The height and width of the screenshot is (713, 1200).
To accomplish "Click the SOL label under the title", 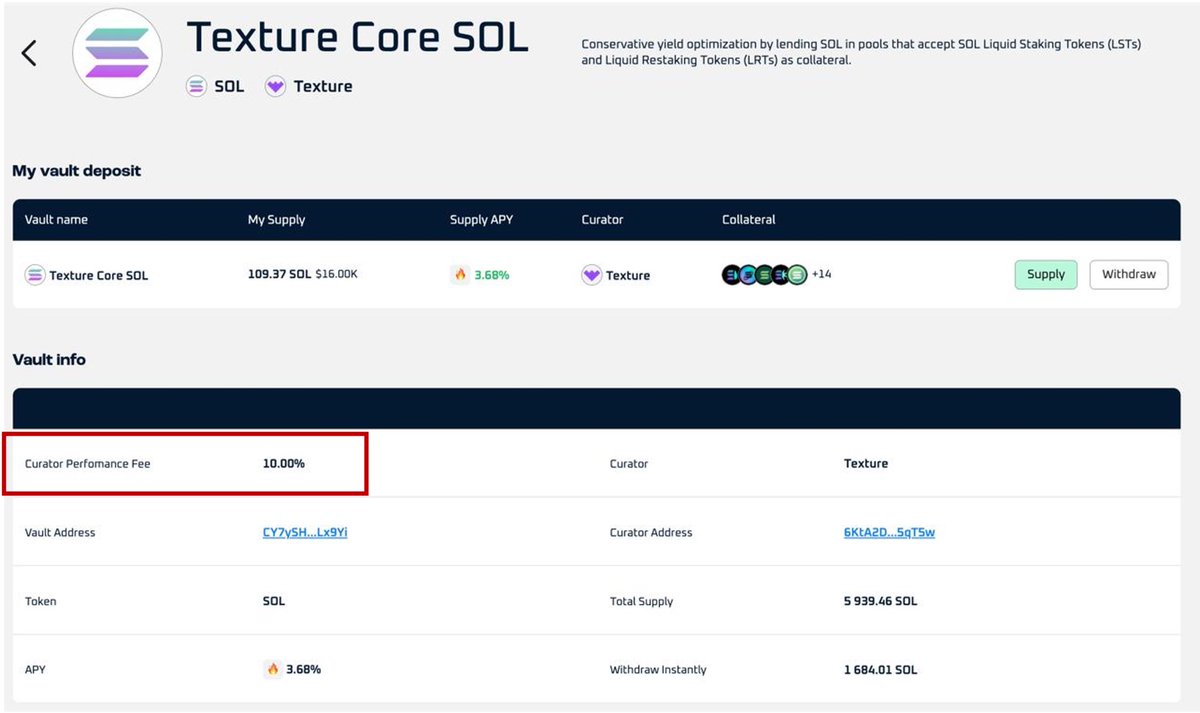I will (x=229, y=87).
